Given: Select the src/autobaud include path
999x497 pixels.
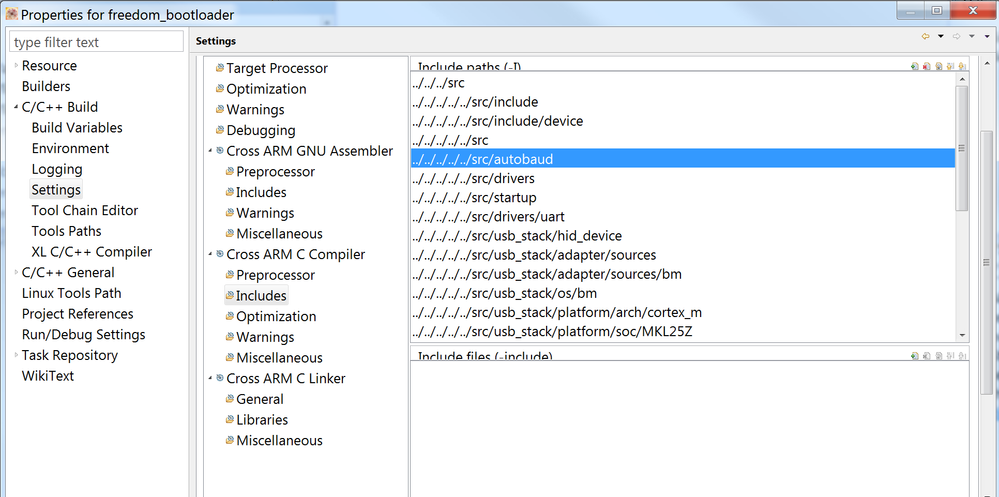Looking at the screenshot, I should click(x=683, y=159).
